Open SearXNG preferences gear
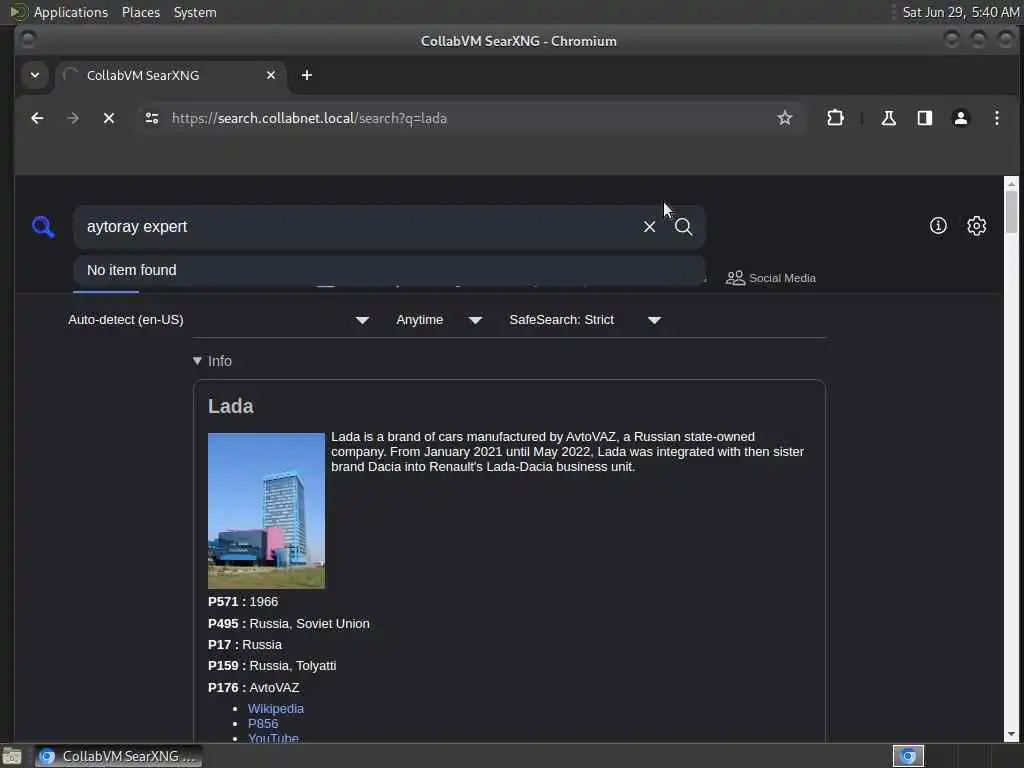Image resolution: width=1024 pixels, height=768 pixels. tap(976, 226)
